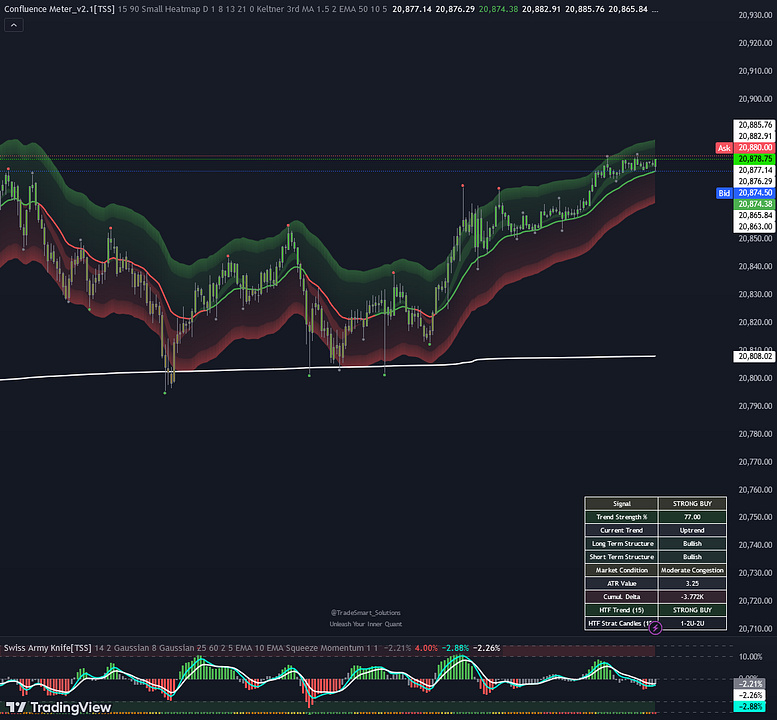Click the -3.772K delta value cell

point(692,597)
